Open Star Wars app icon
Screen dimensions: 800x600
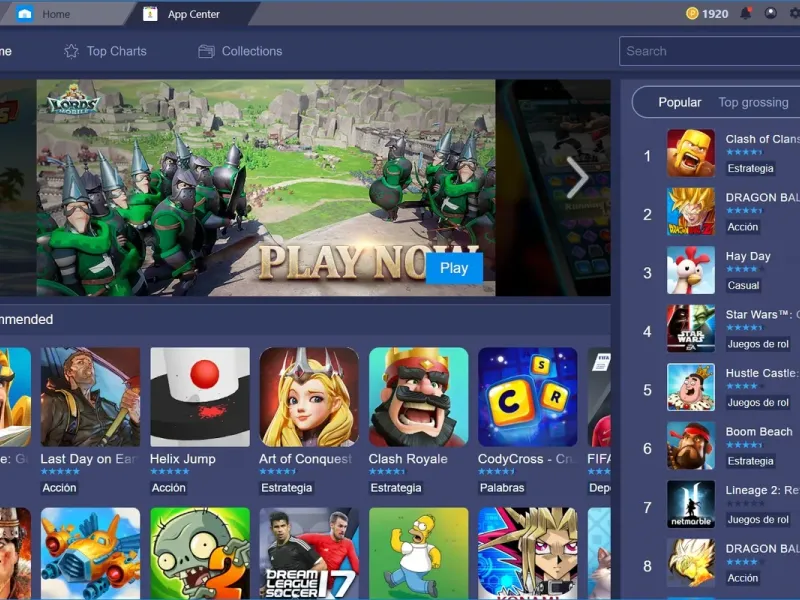click(691, 329)
